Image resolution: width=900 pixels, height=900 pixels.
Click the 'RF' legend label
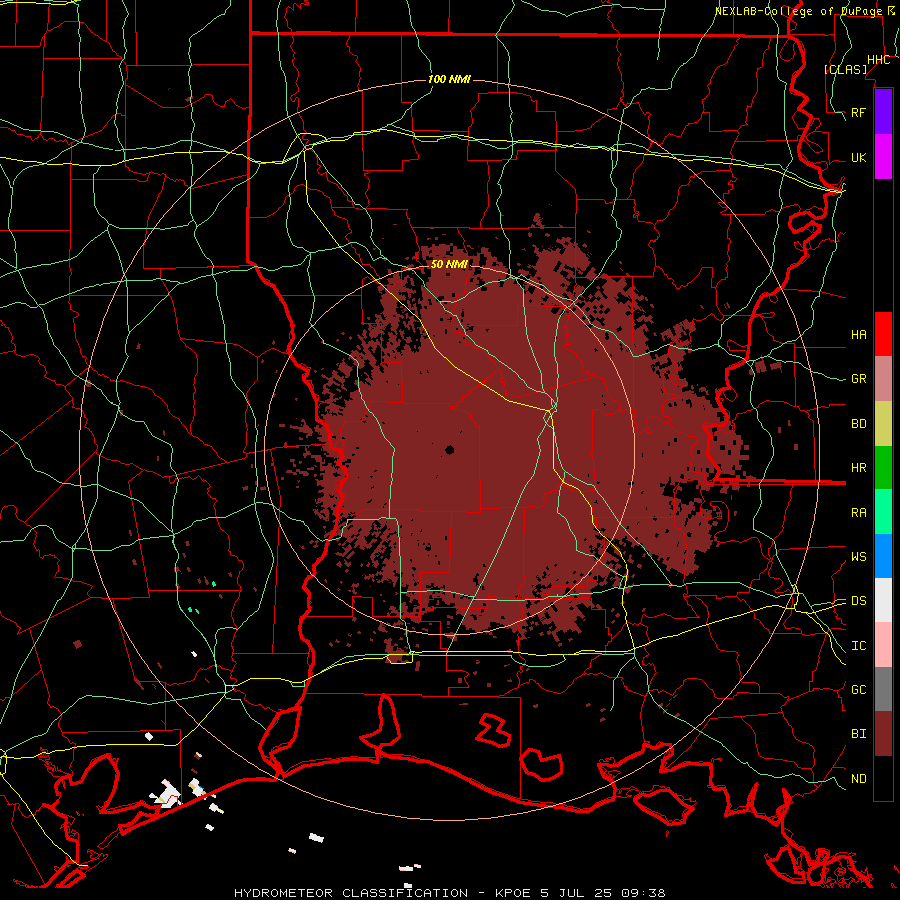click(859, 112)
